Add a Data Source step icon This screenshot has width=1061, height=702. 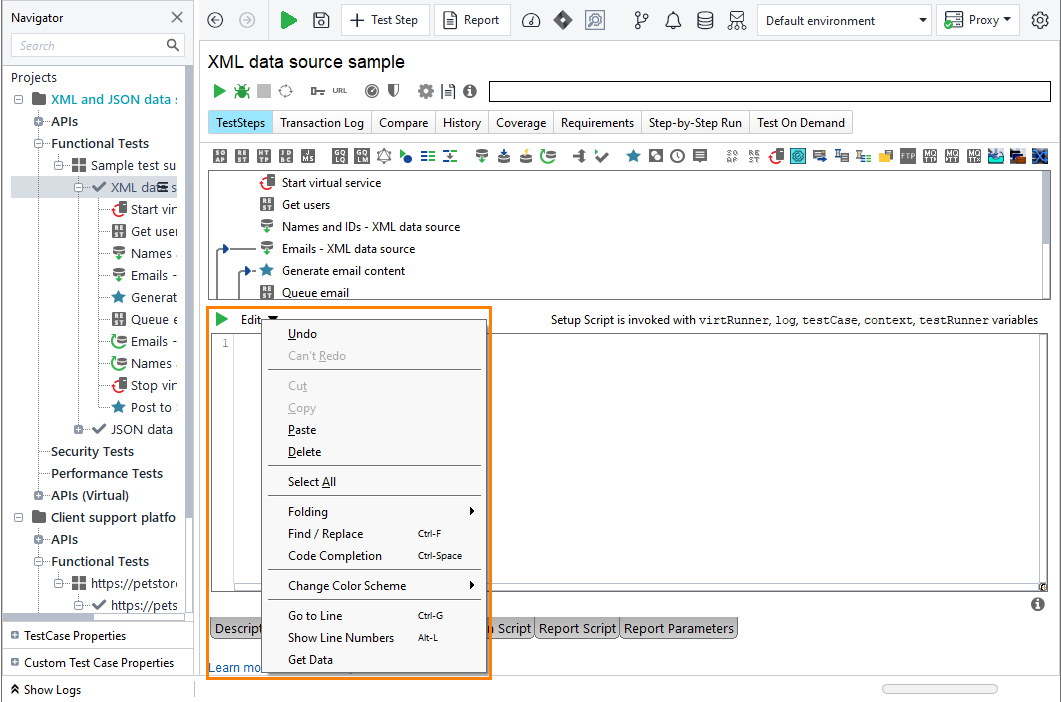[481, 156]
